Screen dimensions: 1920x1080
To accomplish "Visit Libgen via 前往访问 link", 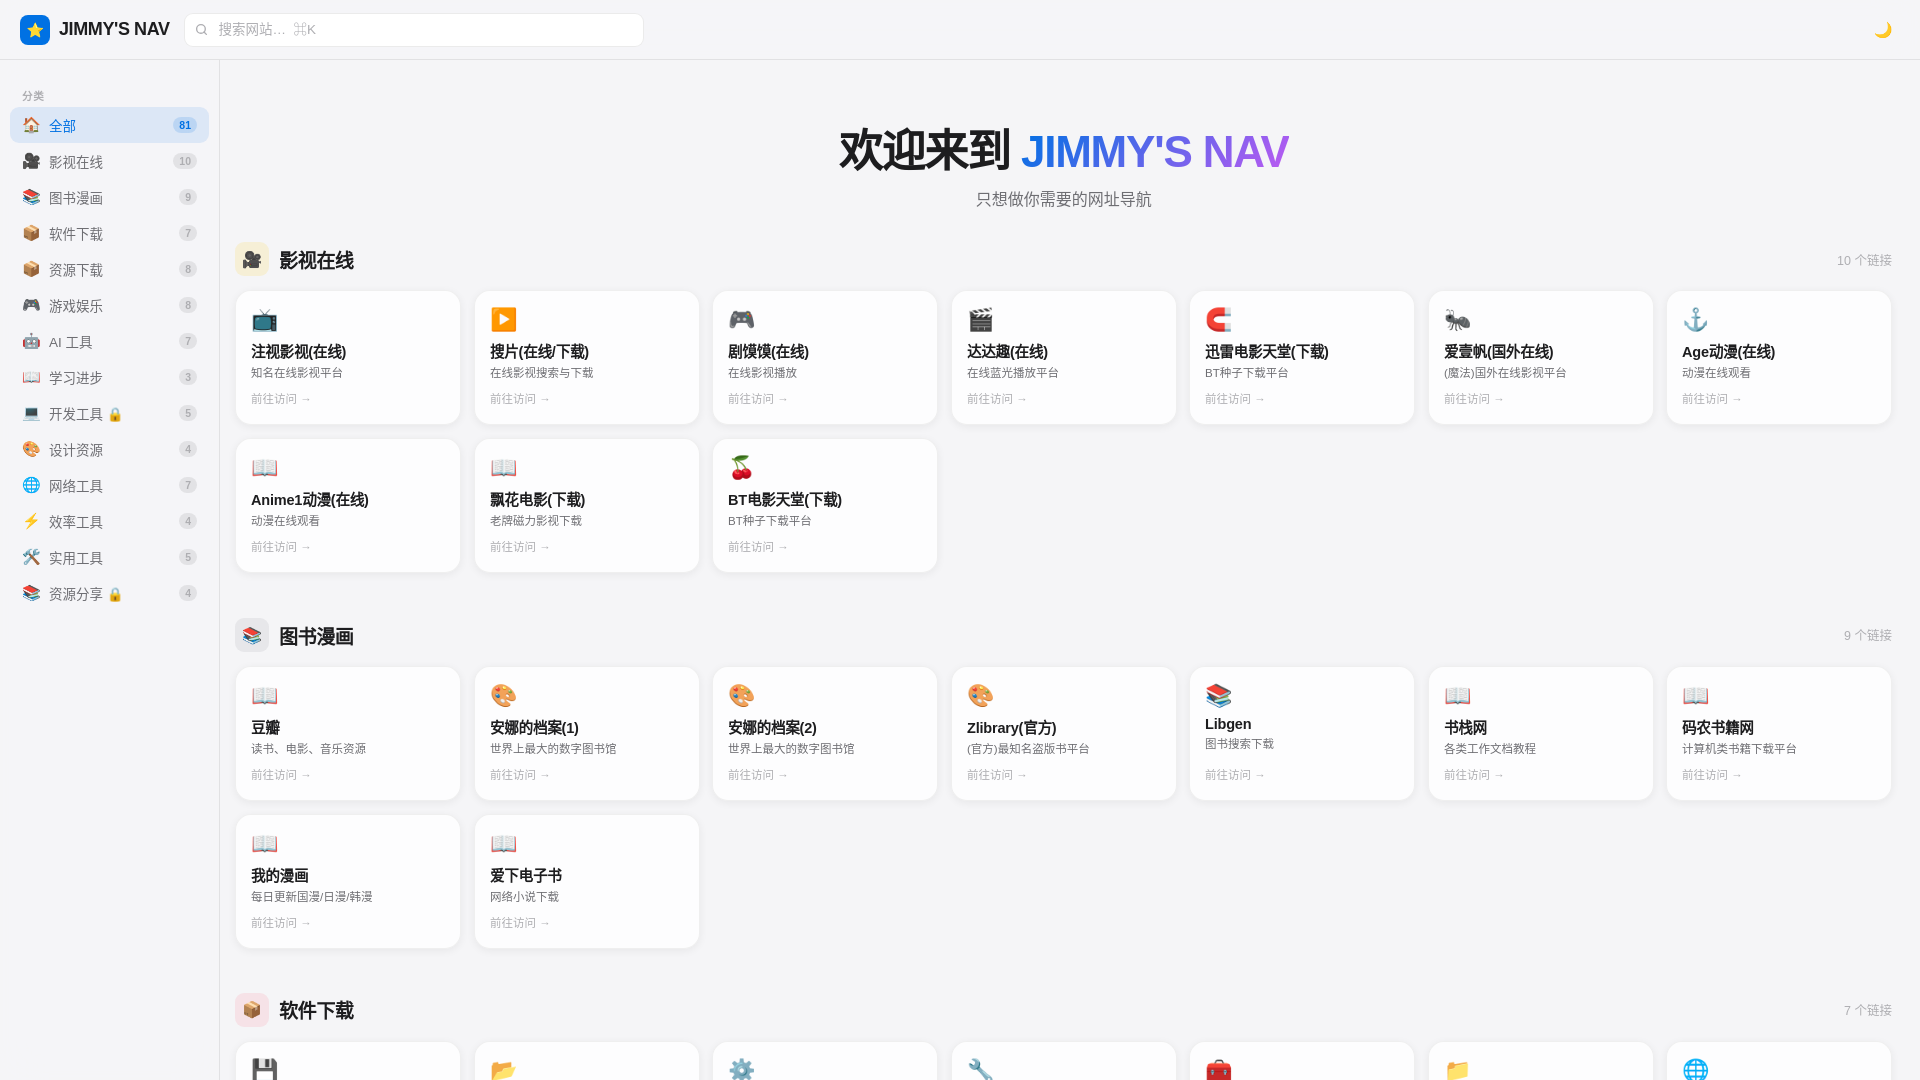I will click(x=1235, y=775).
